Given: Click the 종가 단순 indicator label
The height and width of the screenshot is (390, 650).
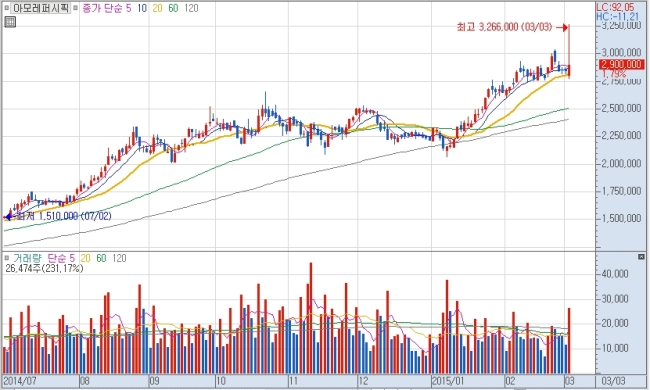Looking at the screenshot, I should (x=102, y=8).
